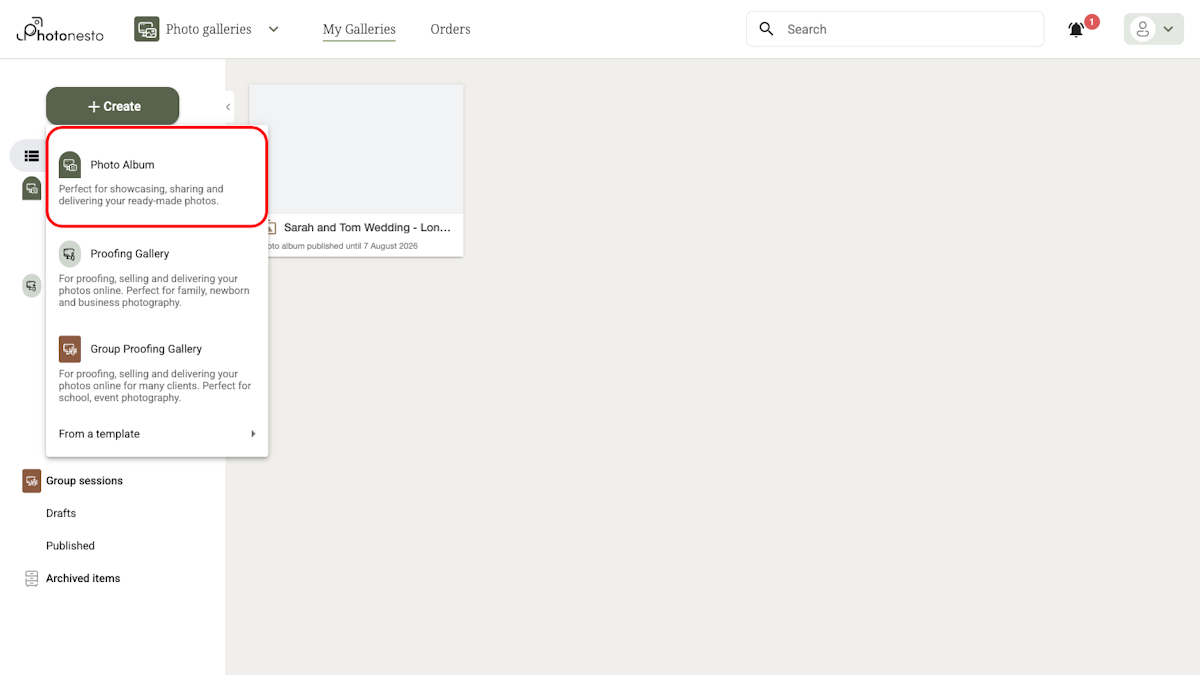Open Published under Group sessions
This screenshot has height=675, width=1200.
[70, 546]
